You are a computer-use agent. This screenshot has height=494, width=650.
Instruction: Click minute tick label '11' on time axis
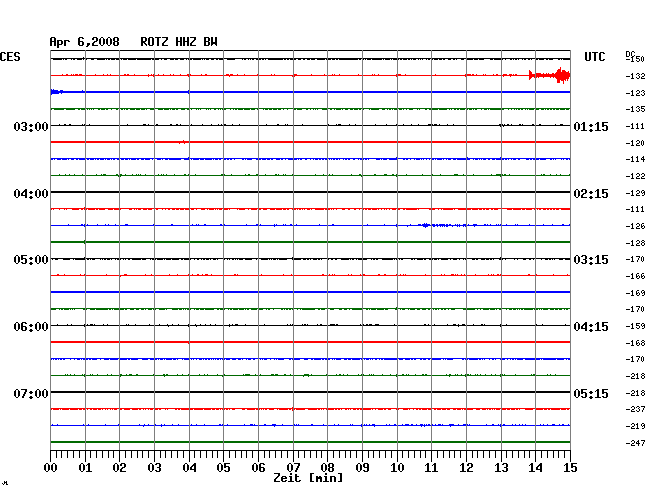(x=431, y=468)
